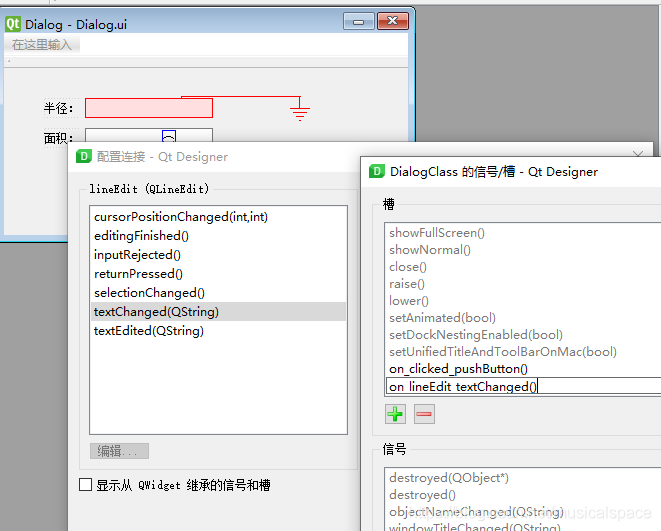661x531 pixels.
Task: Minimize the Dialog.ui window
Action: 358,21
